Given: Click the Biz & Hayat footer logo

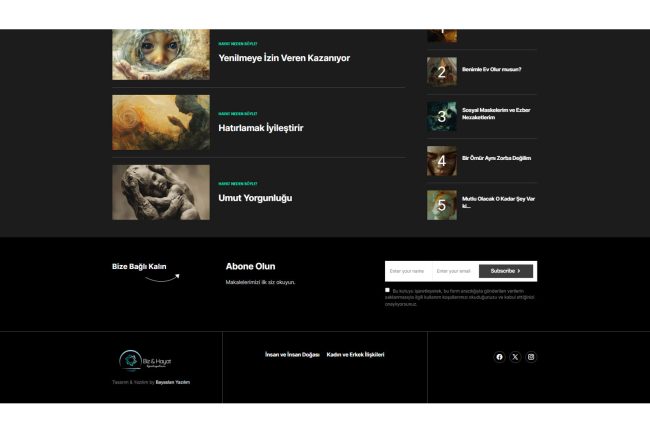Looking at the screenshot, I should (151, 360).
